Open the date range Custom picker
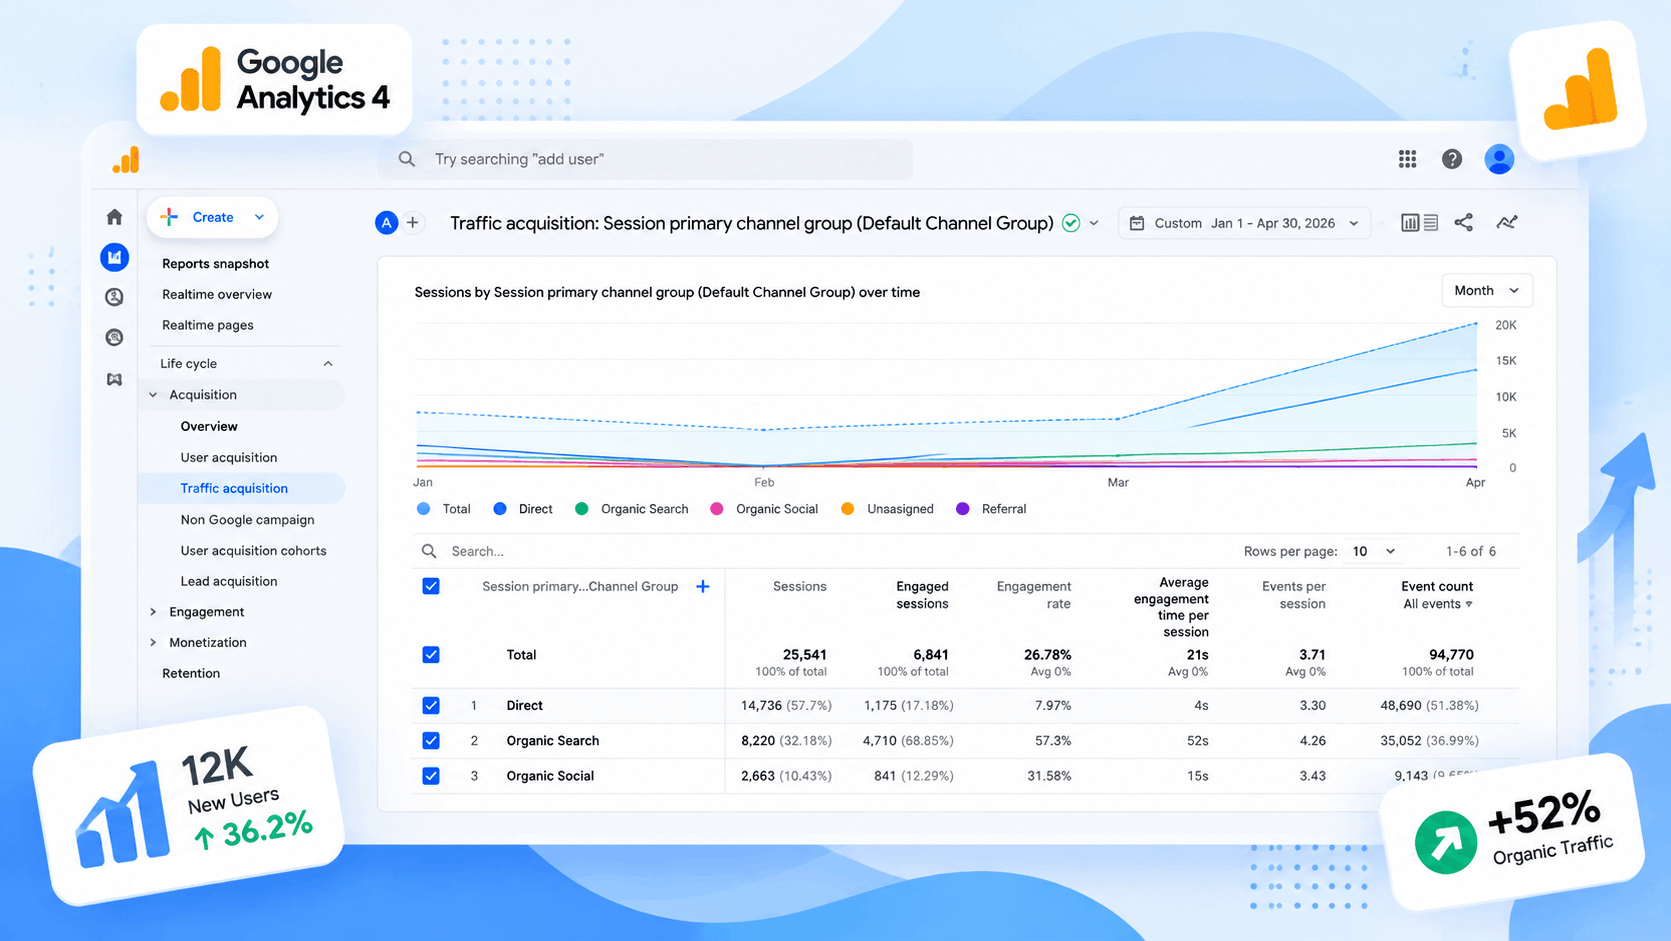1671x941 pixels. 1244,223
